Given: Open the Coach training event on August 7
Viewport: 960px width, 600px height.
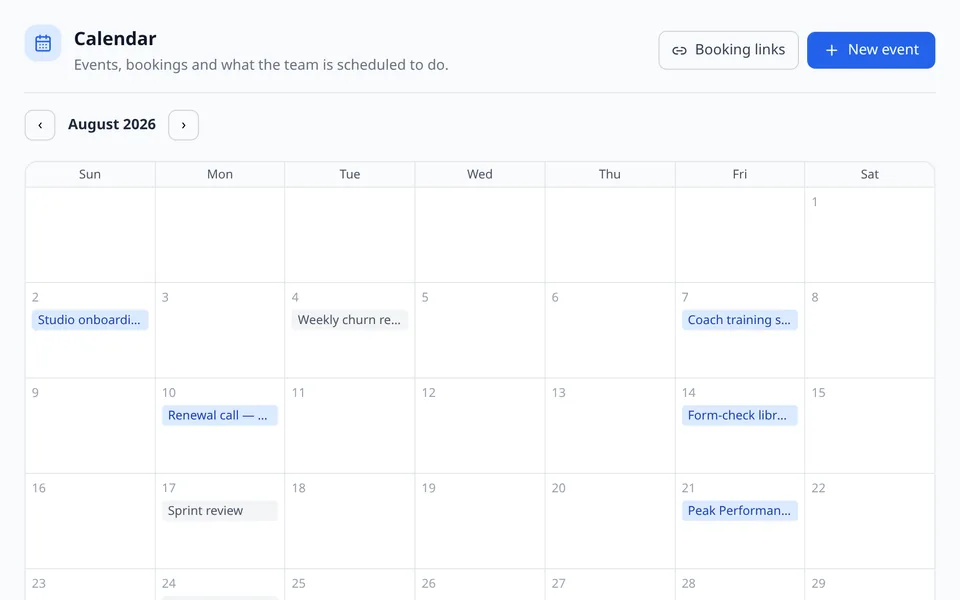Looking at the screenshot, I should click(740, 320).
